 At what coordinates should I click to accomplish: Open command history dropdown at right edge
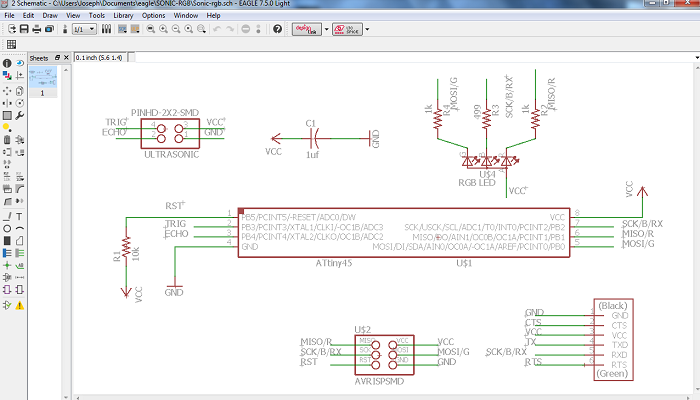tap(697, 58)
